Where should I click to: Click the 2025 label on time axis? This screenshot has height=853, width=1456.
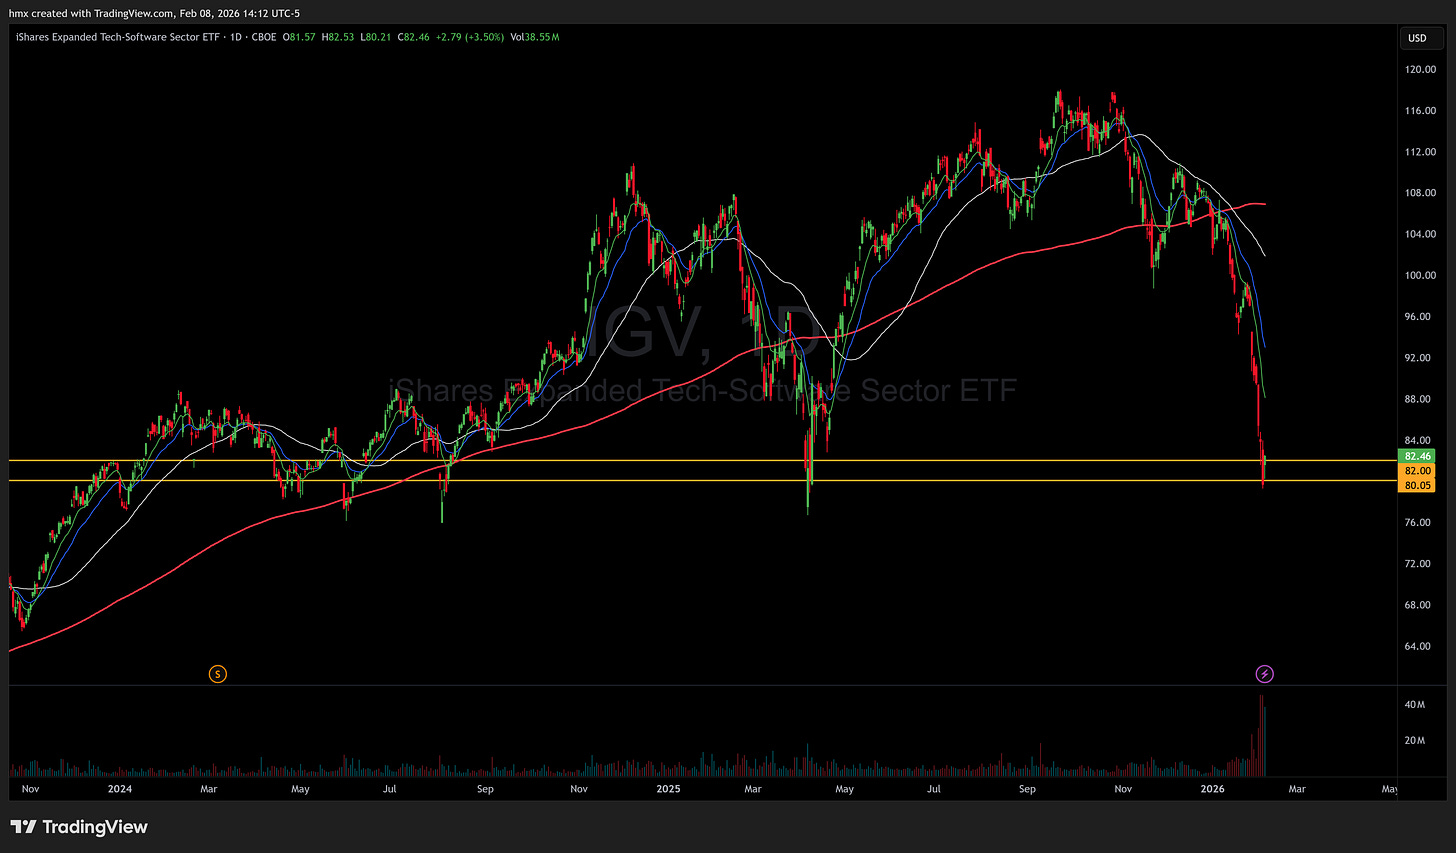(x=668, y=789)
